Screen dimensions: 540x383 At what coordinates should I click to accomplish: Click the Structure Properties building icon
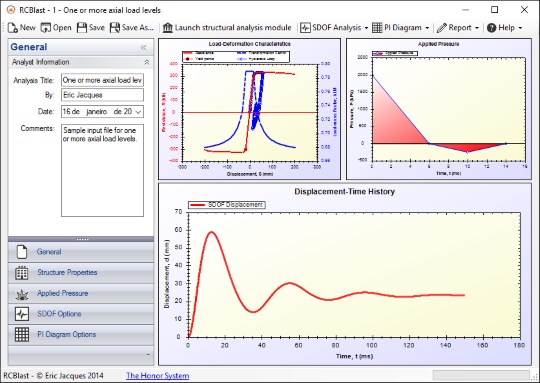click(x=22, y=272)
